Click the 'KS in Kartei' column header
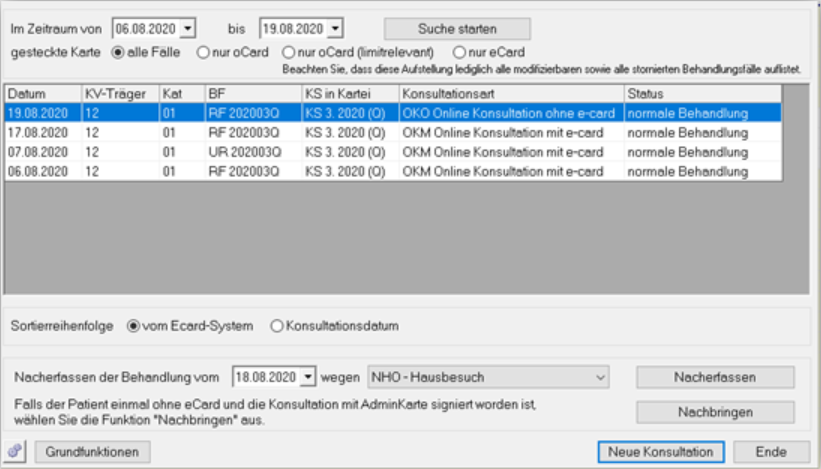 (x=350, y=94)
